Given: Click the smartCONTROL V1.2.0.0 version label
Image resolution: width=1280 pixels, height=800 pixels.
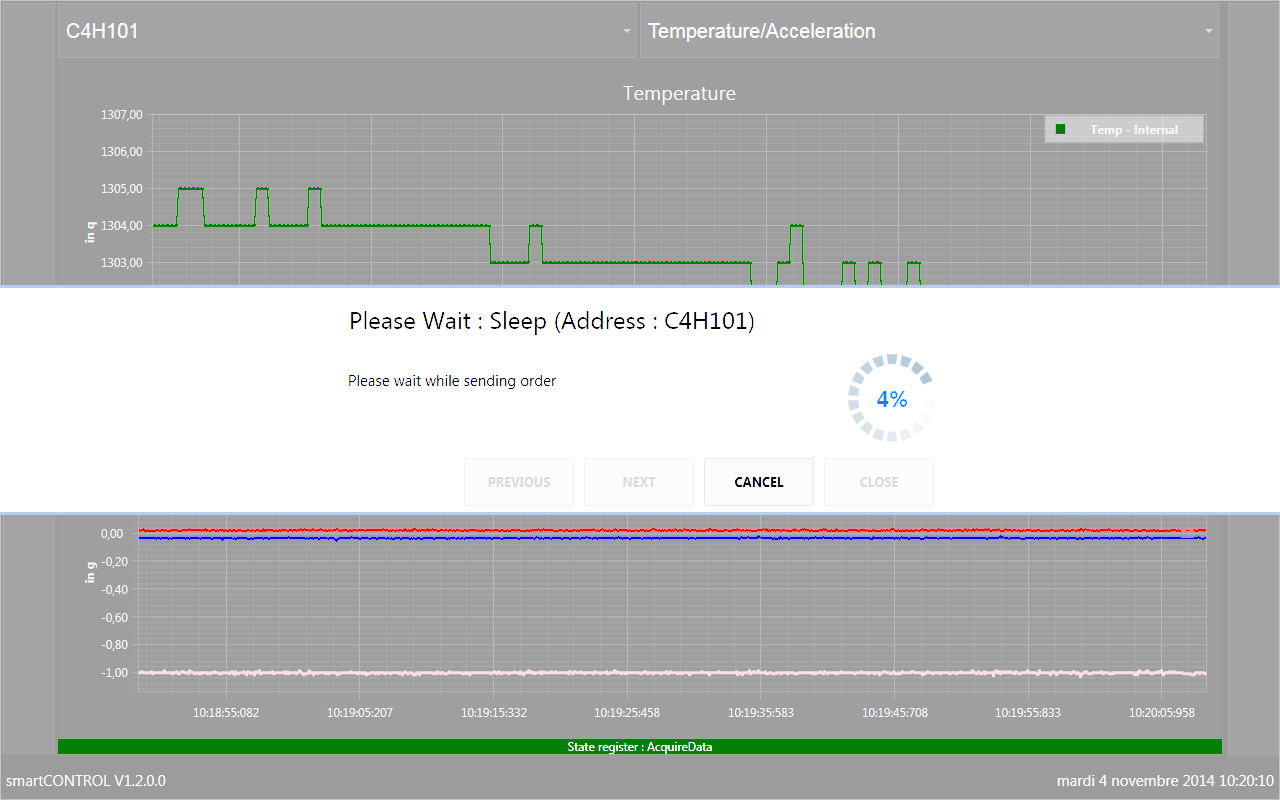Looking at the screenshot, I should click(86, 780).
